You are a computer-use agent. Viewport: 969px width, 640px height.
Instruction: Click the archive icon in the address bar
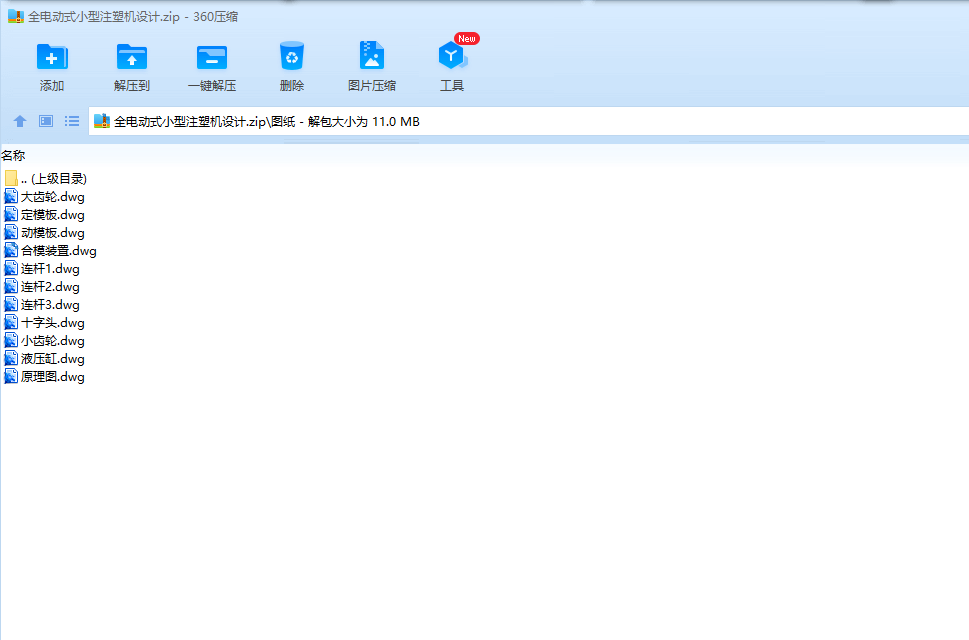102,121
